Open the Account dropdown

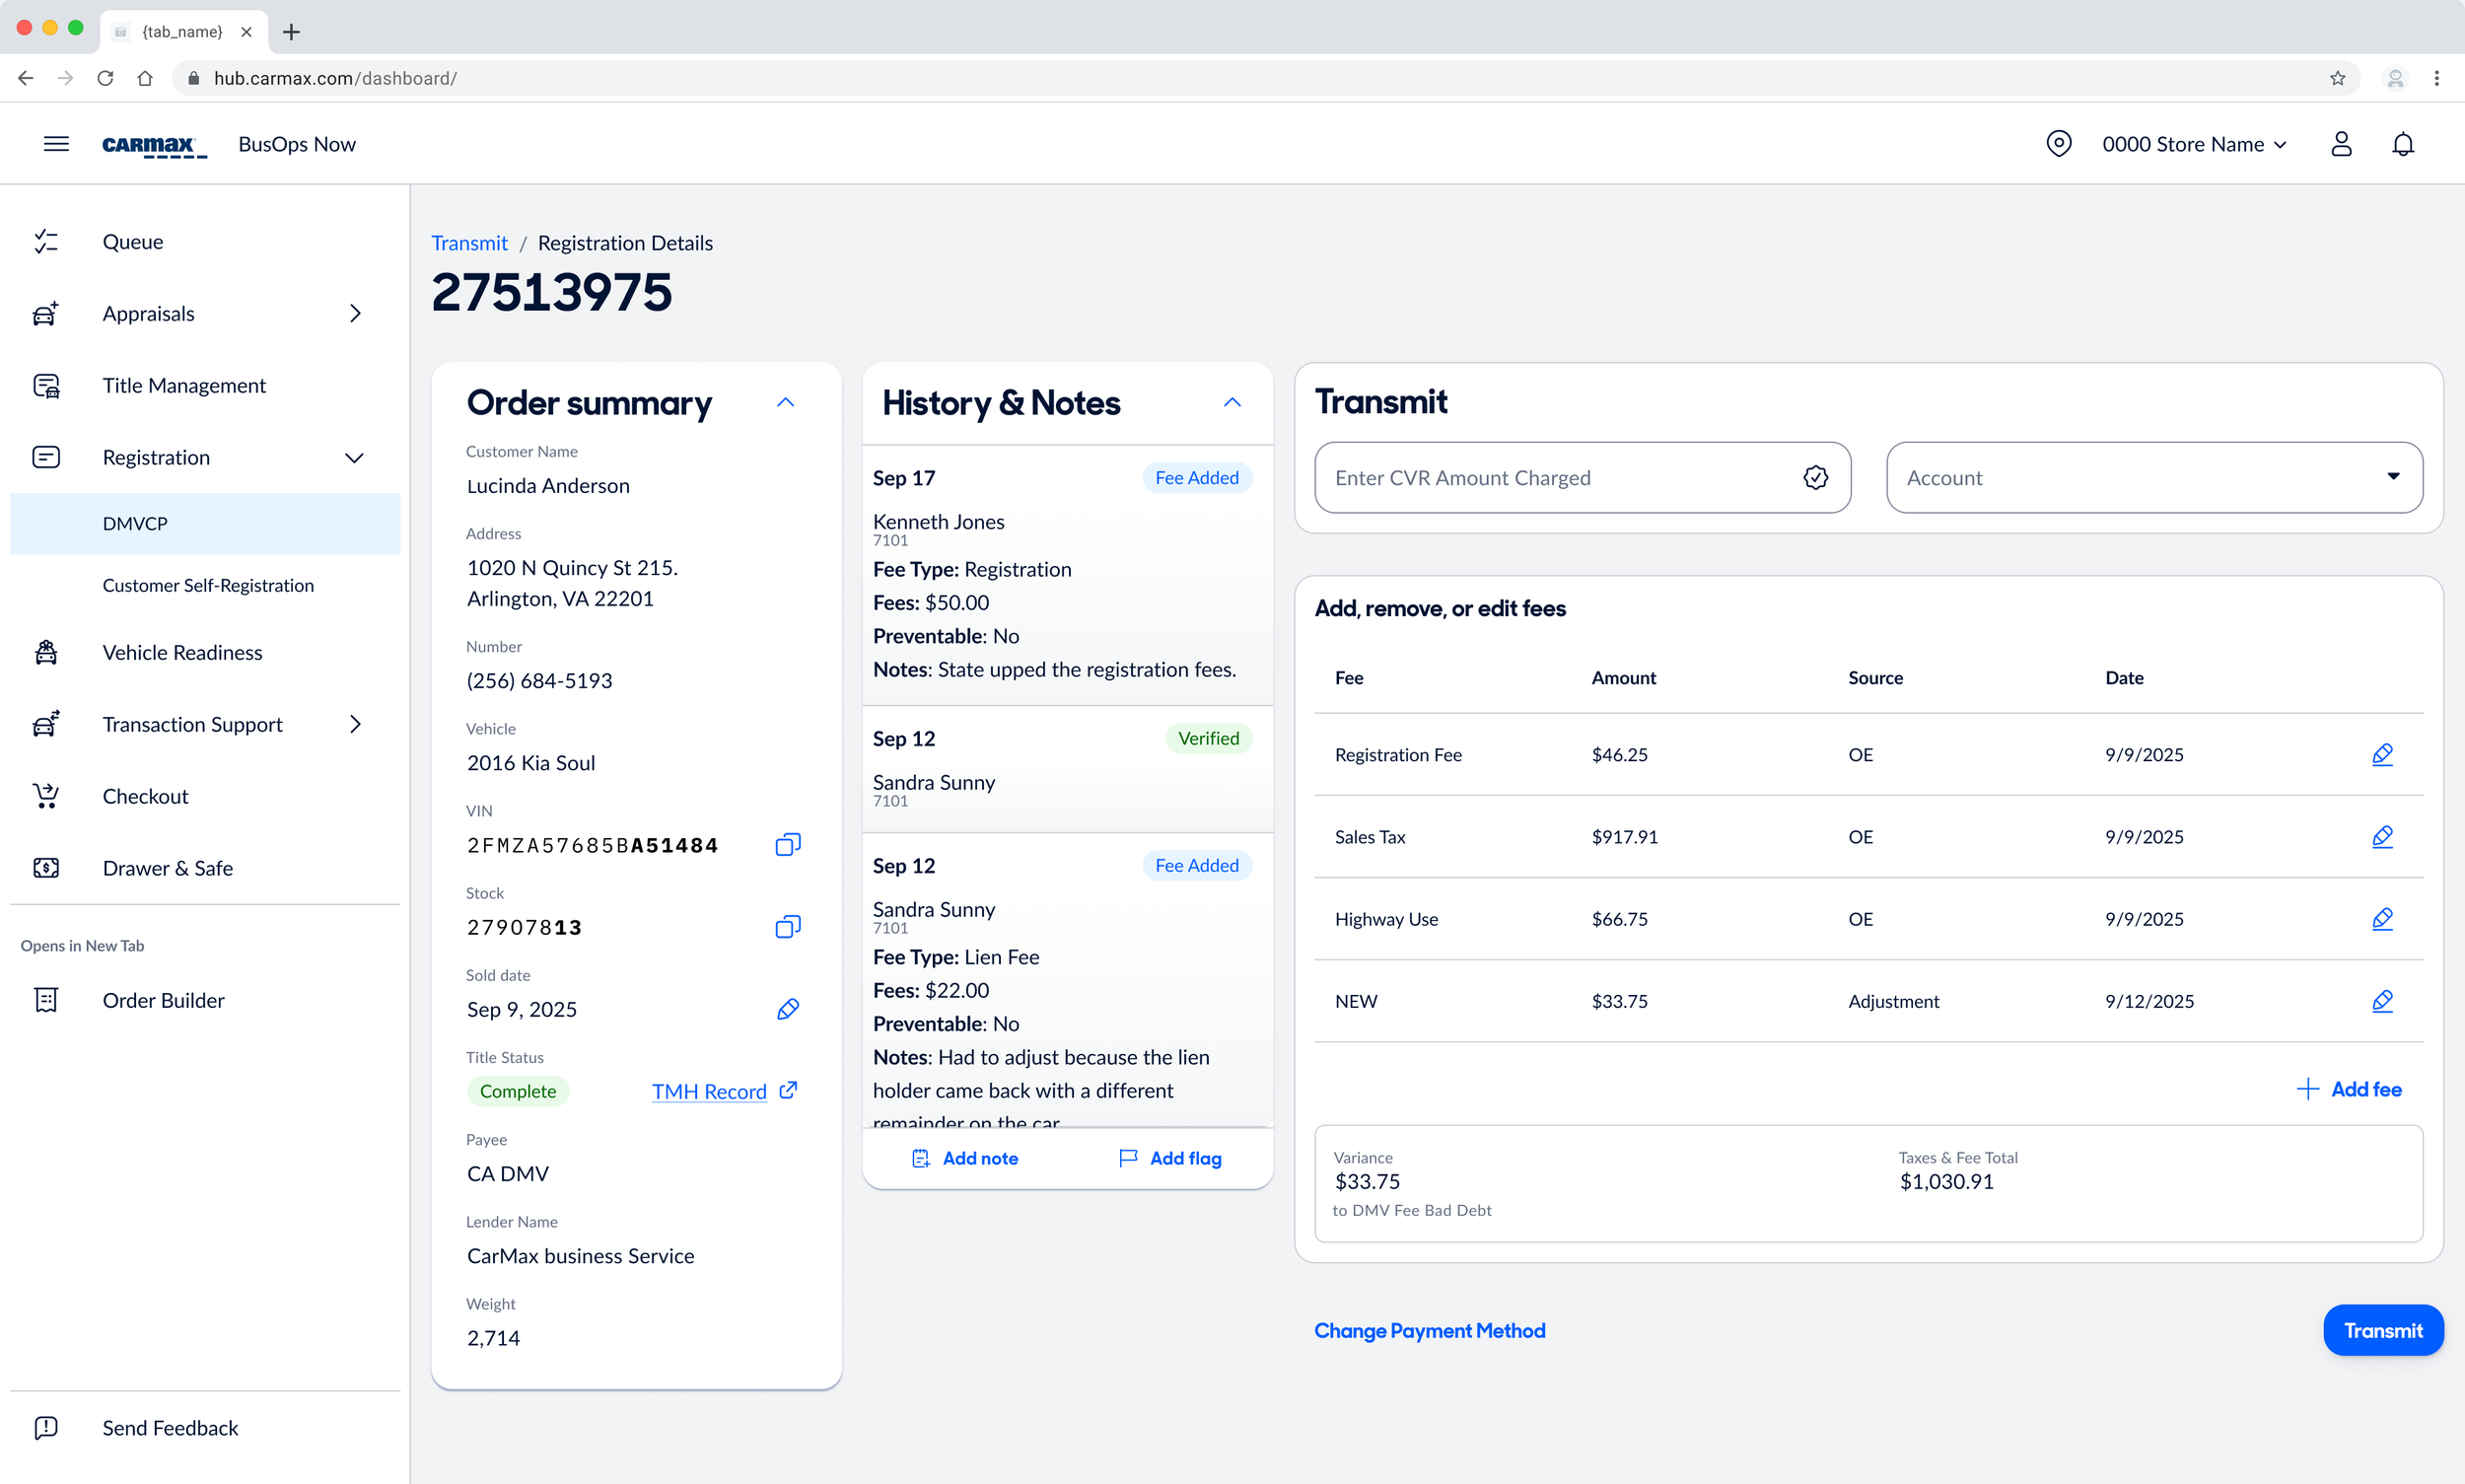(2153, 478)
